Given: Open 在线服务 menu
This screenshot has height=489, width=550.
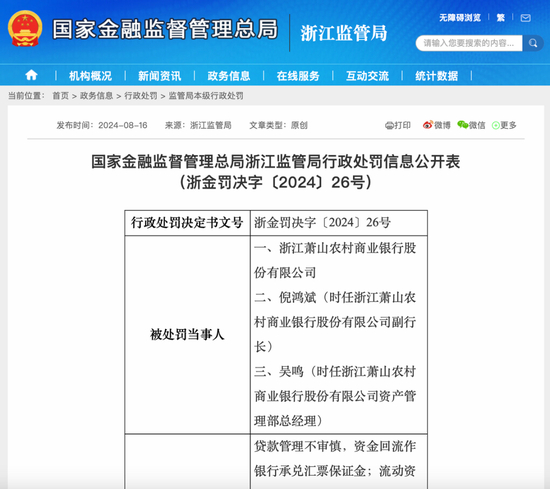Looking at the screenshot, I should coord(298,76).
